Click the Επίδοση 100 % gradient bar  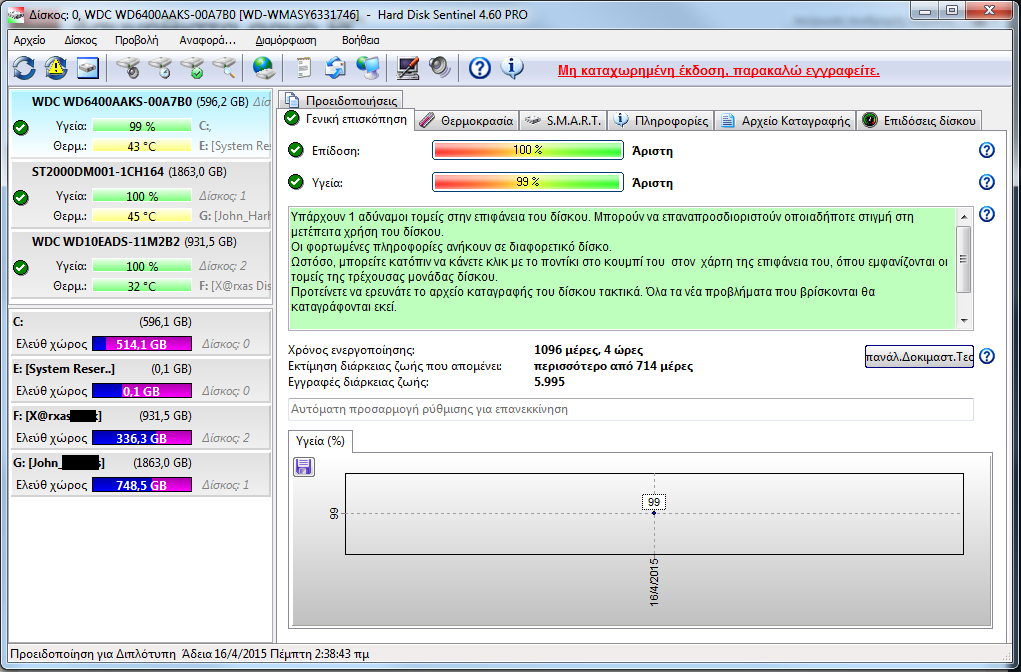[x=527, y=150]
